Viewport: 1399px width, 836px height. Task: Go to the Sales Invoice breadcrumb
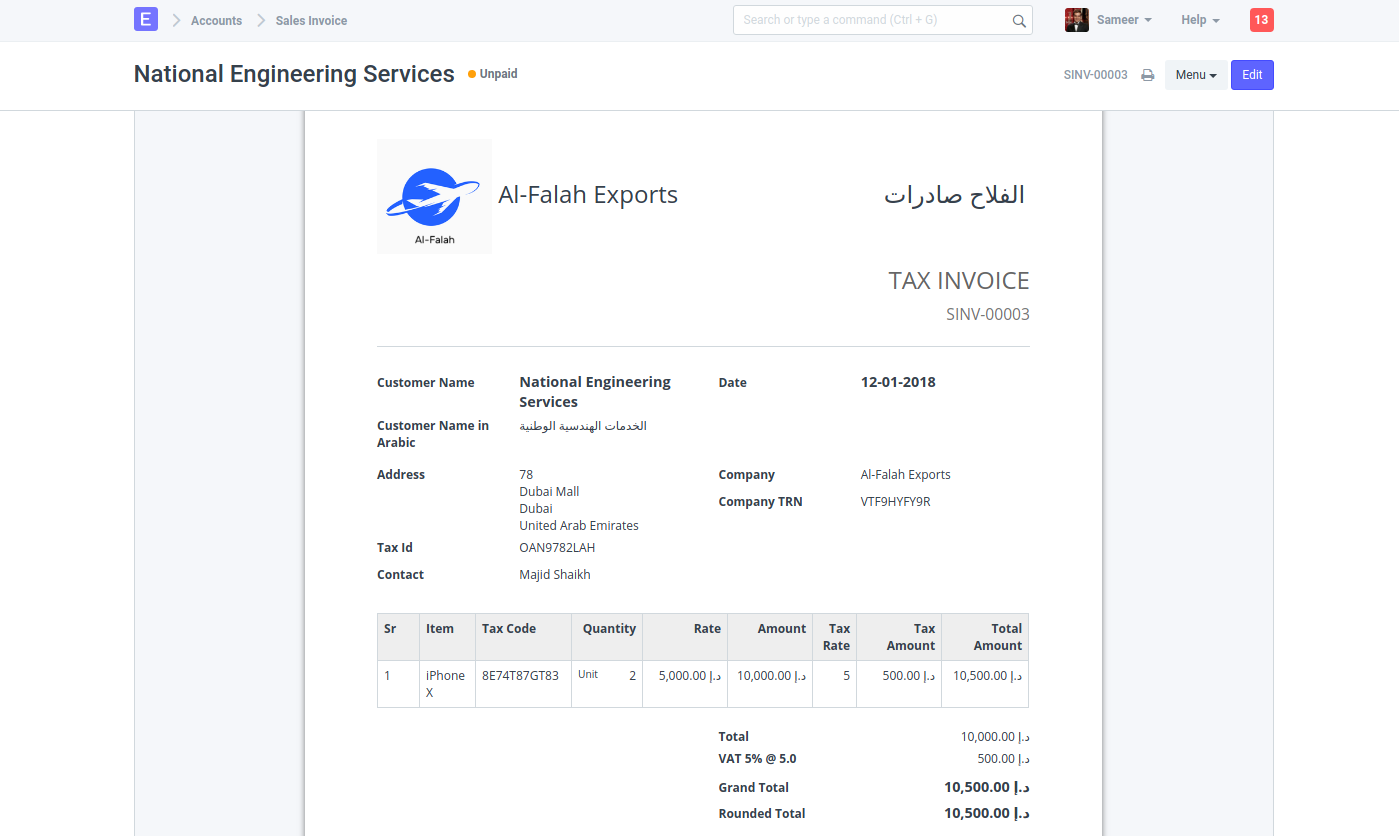point(312,20)
